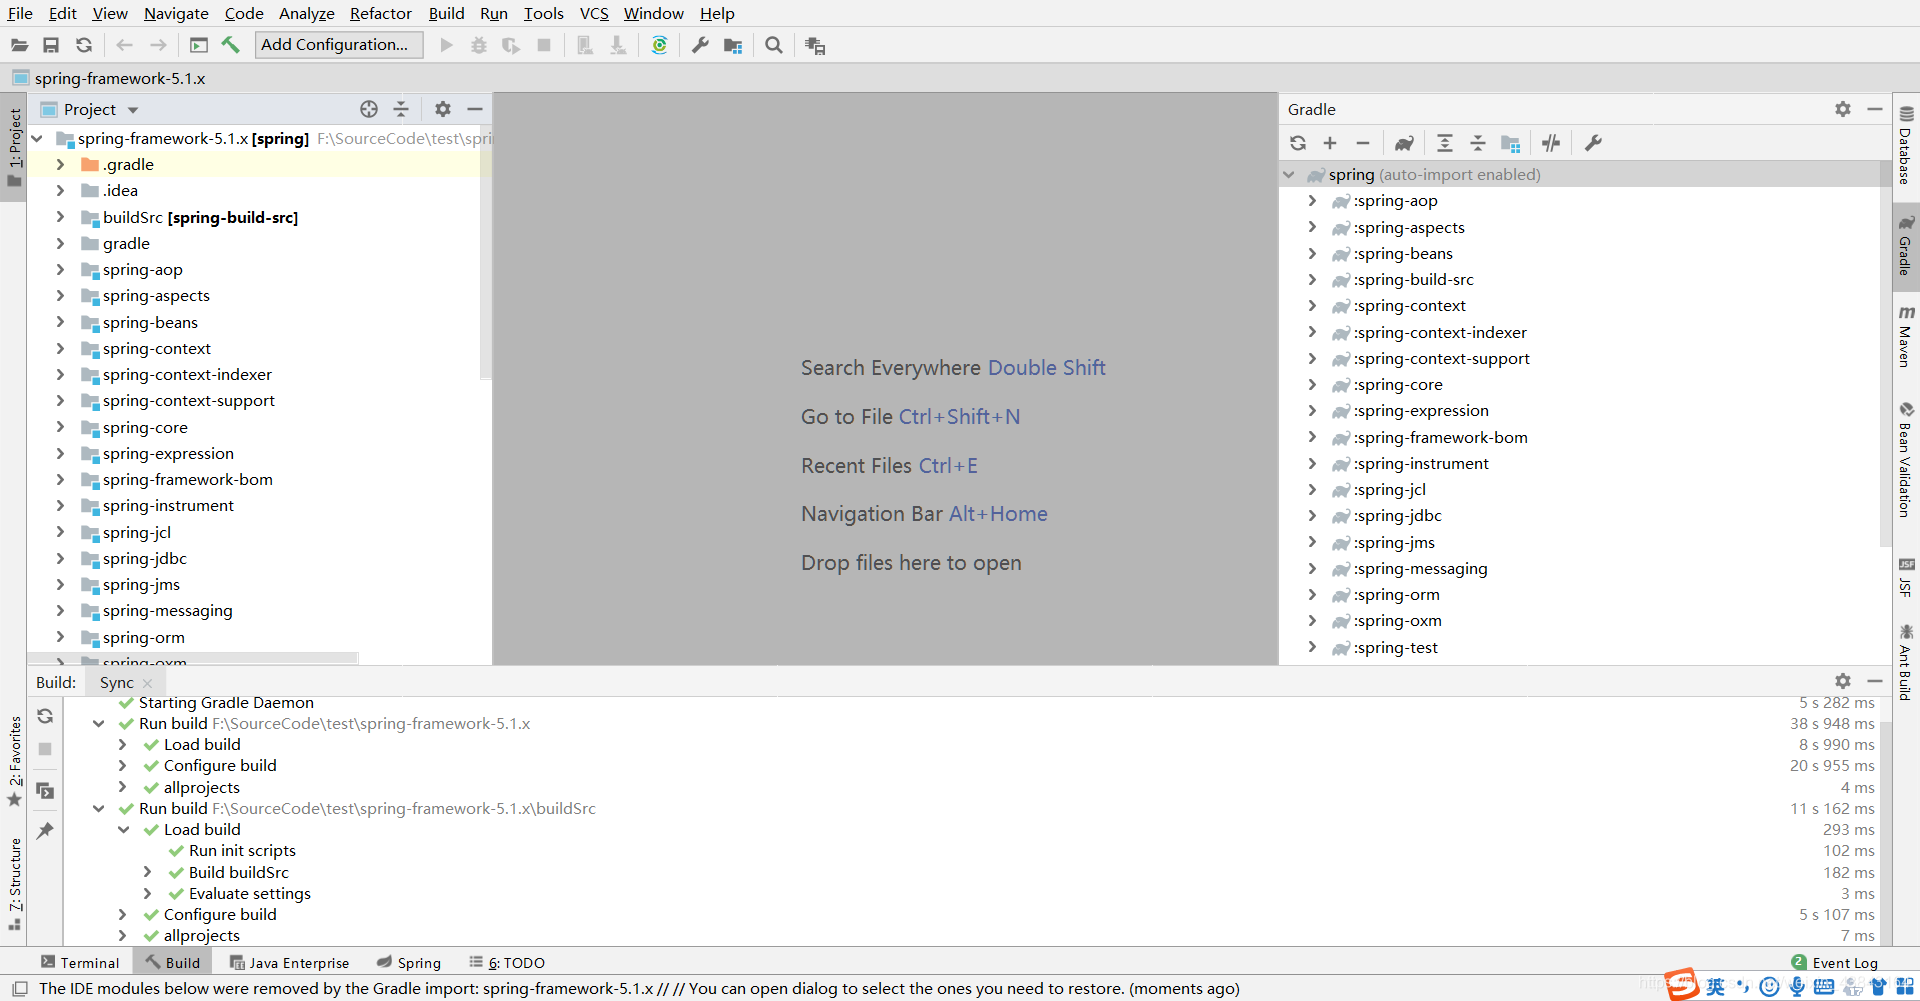Select :spring-messaging in Gradle tree
The width and height of the screenshot is (1920, 1001).
tap(1420, 568)
